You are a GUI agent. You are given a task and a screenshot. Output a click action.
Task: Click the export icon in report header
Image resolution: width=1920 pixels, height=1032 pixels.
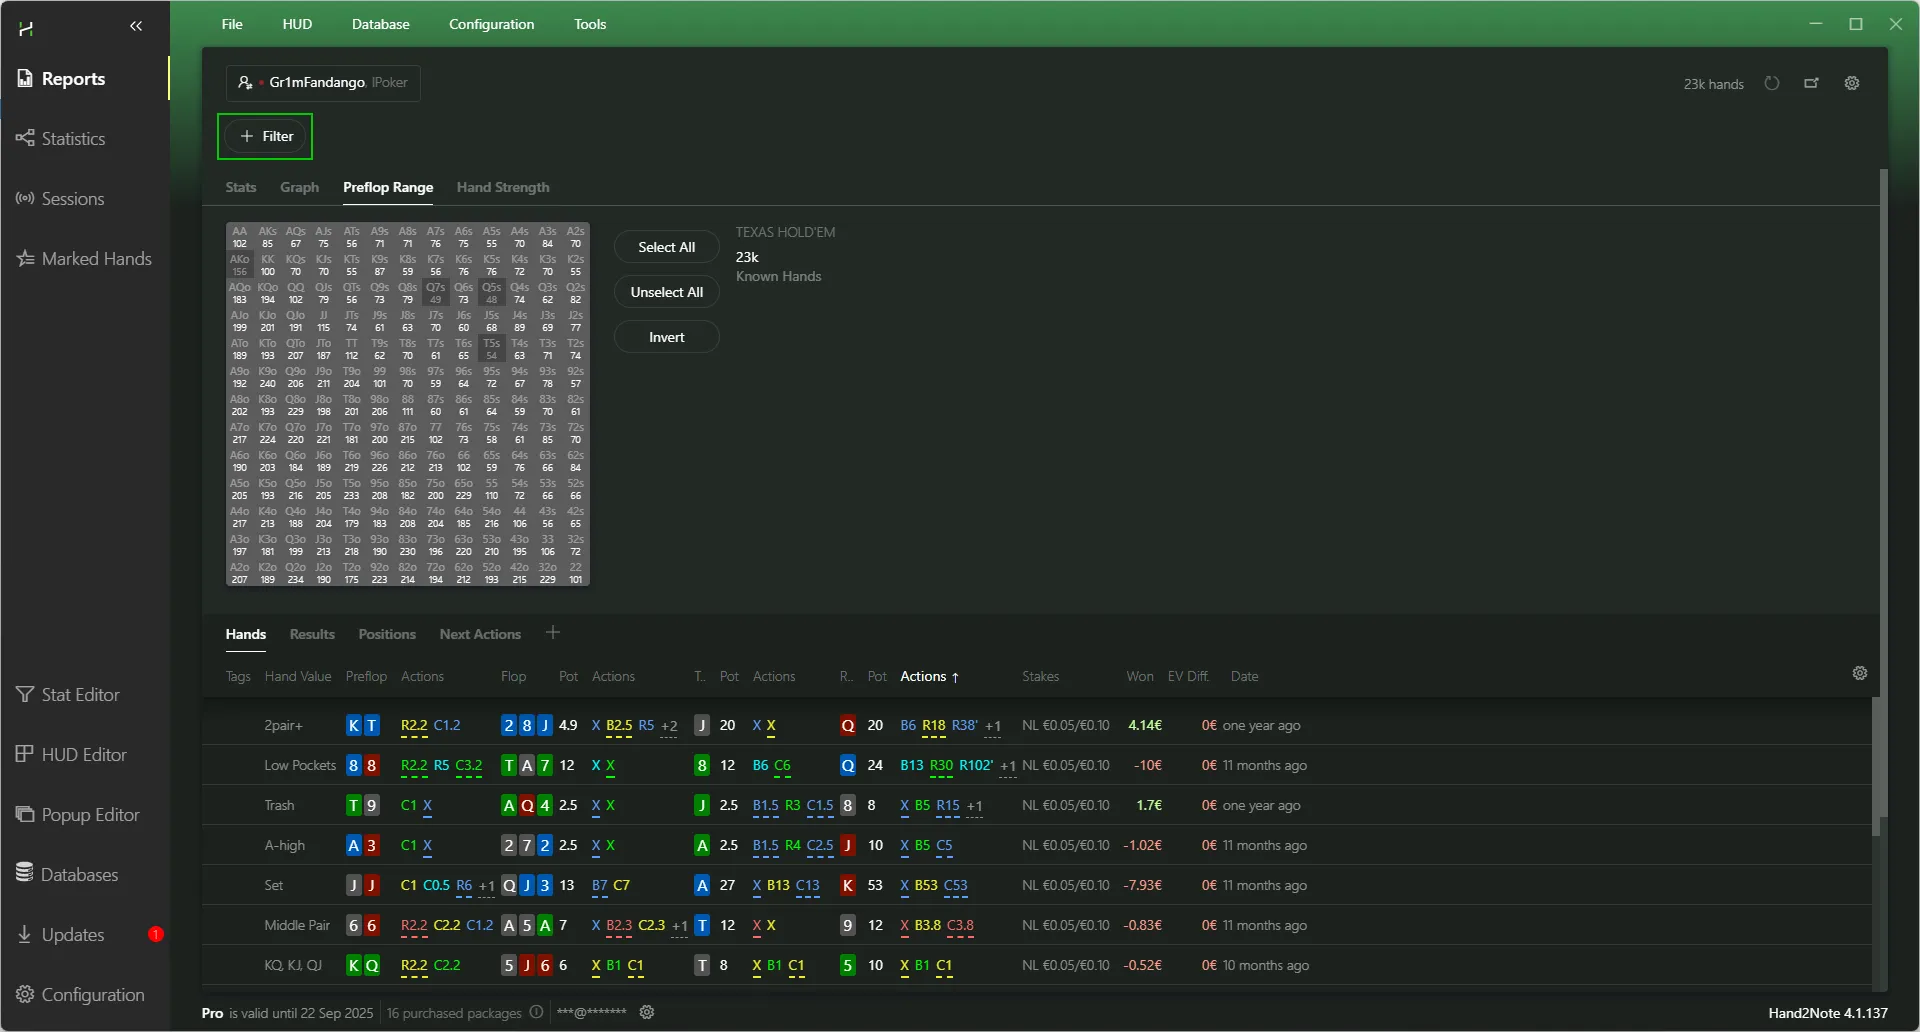click(1811, 83)
